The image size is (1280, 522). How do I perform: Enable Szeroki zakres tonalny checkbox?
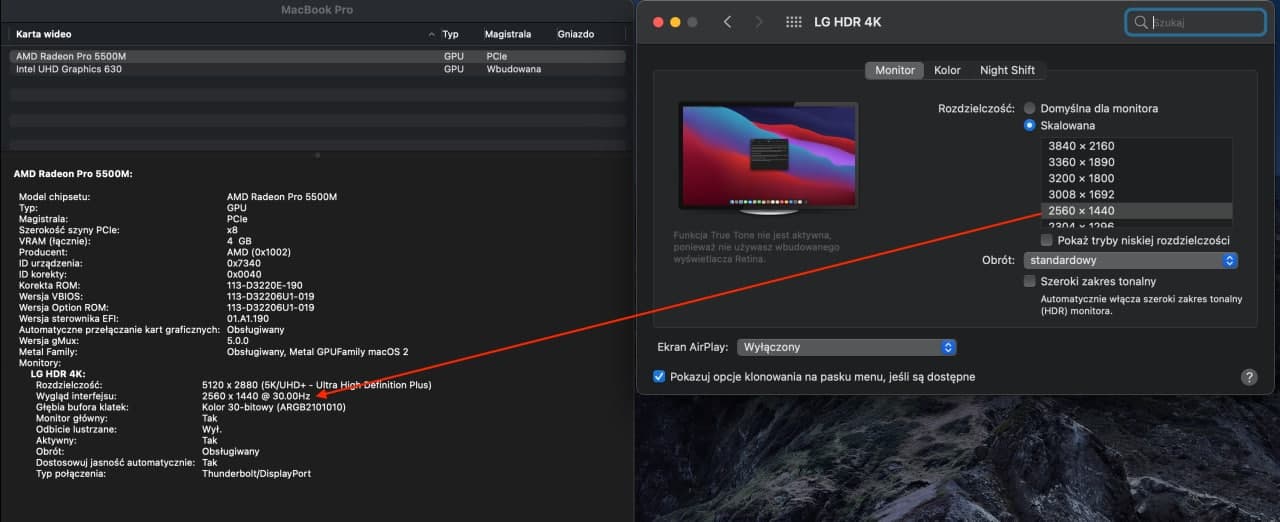[1030, 282]
